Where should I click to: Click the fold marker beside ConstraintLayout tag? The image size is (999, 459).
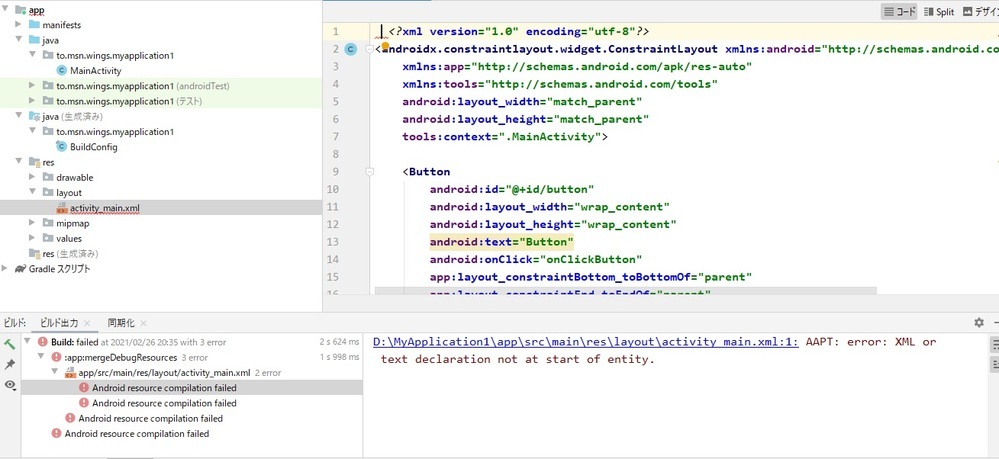[369, 49]
